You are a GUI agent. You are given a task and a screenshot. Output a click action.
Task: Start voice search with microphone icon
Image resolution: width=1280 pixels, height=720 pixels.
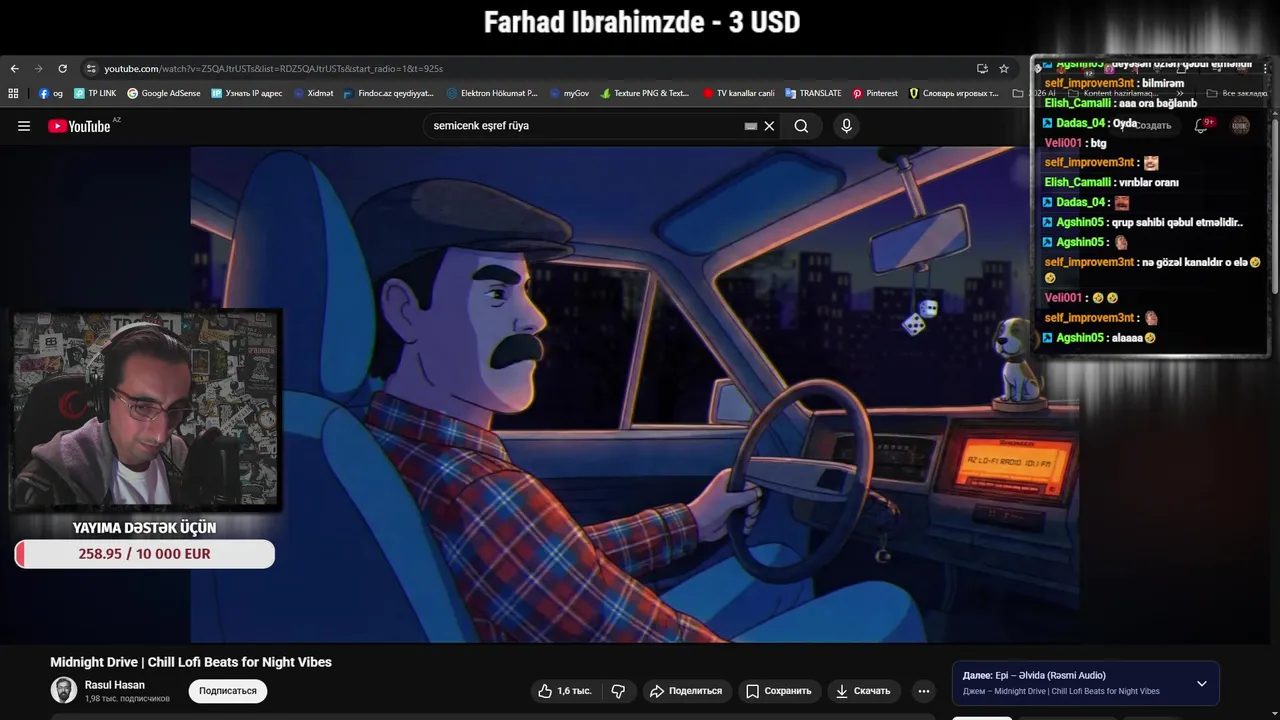pyautogui.click(x=846, y=126)
